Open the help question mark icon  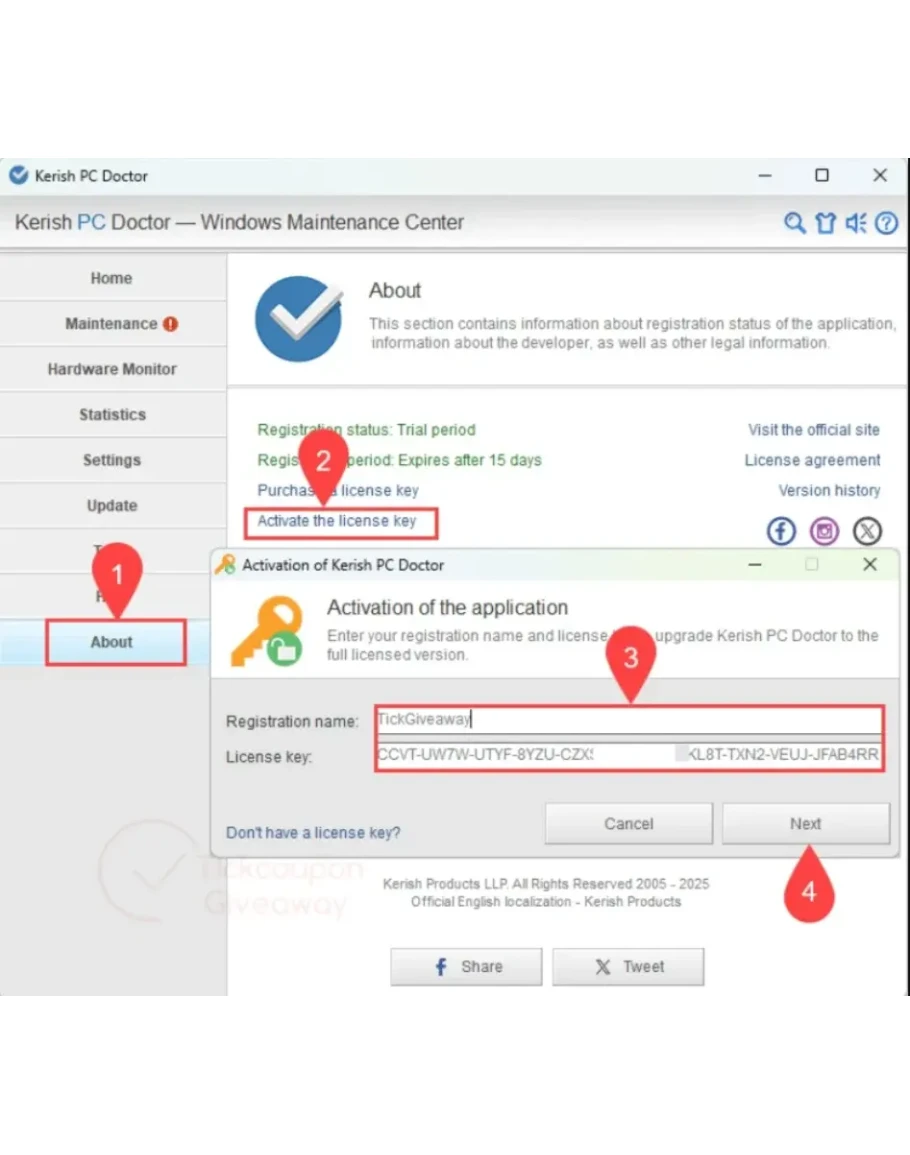tap(886, 223)
